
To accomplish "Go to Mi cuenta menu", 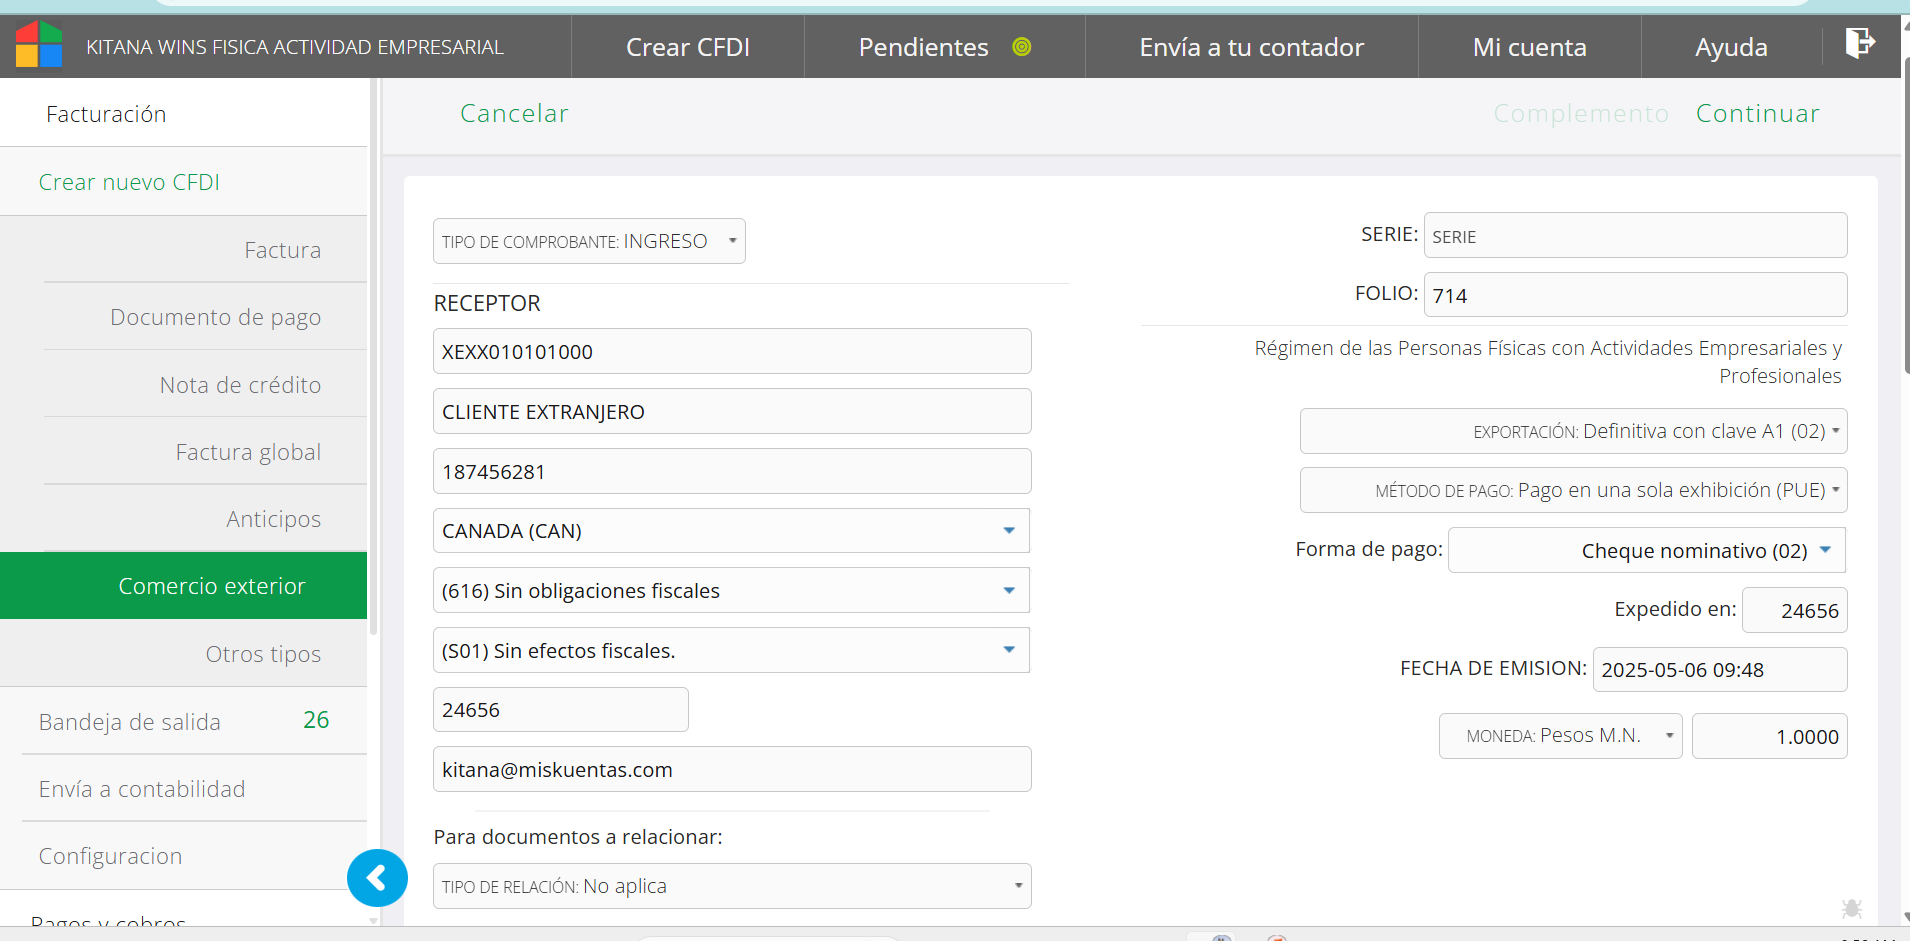I will tap(1529, 47).
